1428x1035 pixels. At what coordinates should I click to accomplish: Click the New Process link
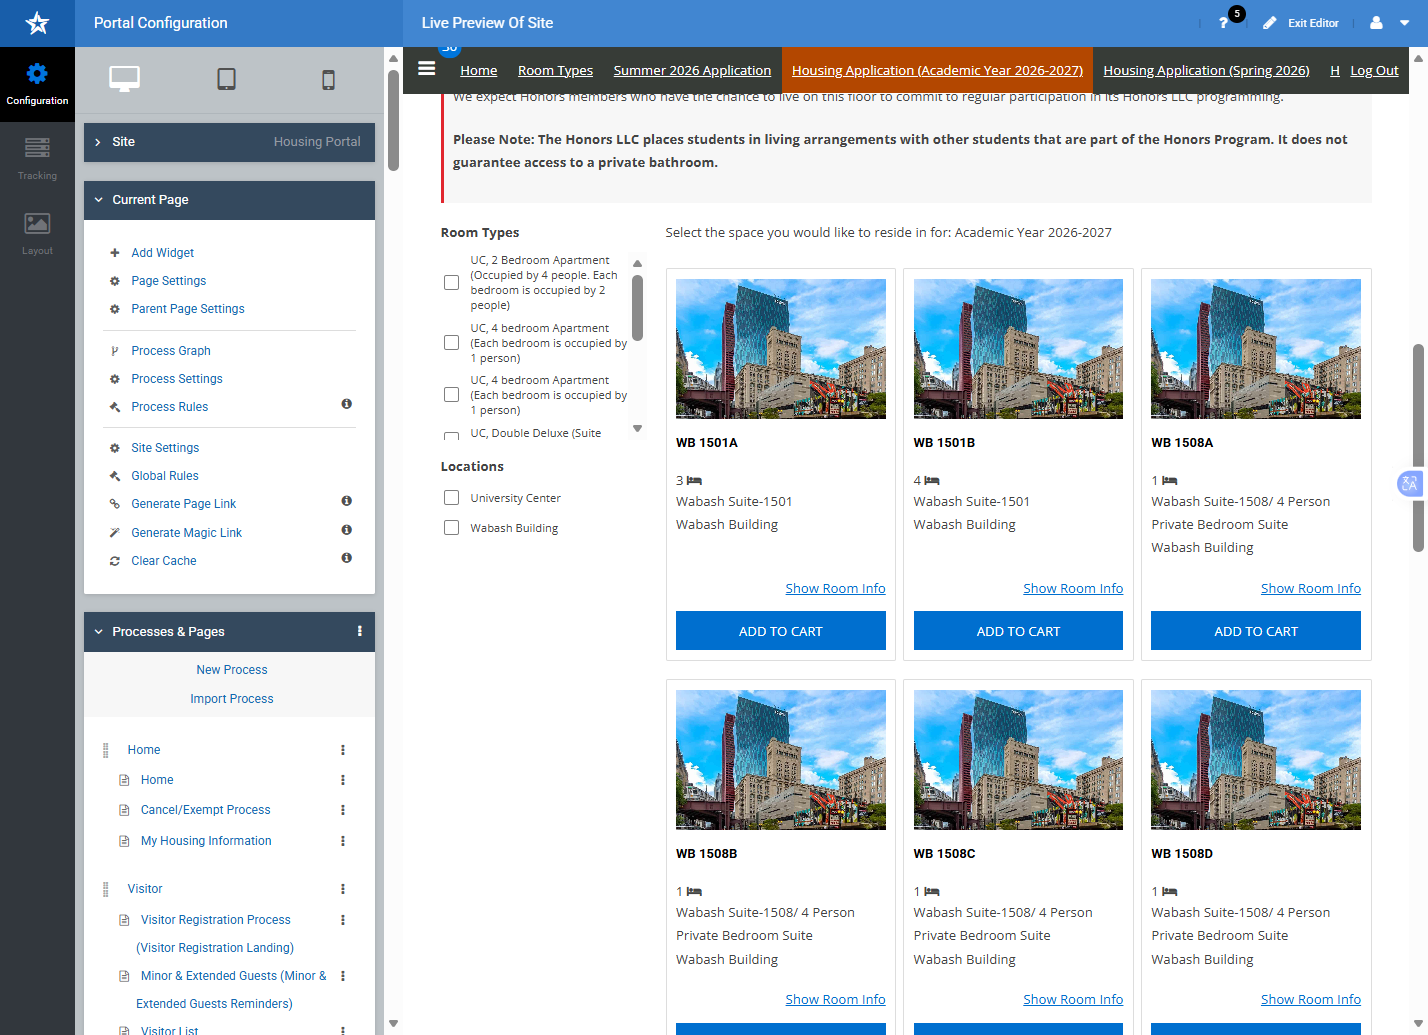pos(232,670)
